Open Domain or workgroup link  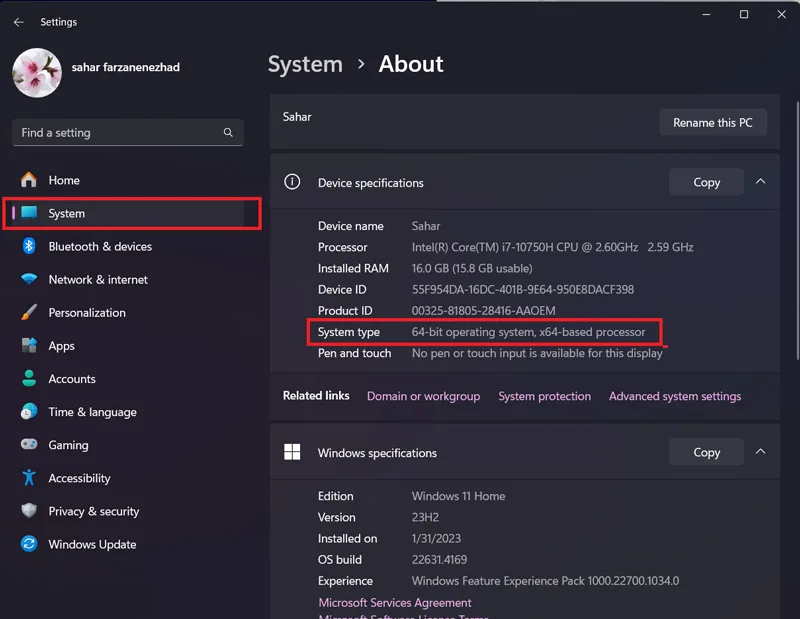[x=423, y=397]
